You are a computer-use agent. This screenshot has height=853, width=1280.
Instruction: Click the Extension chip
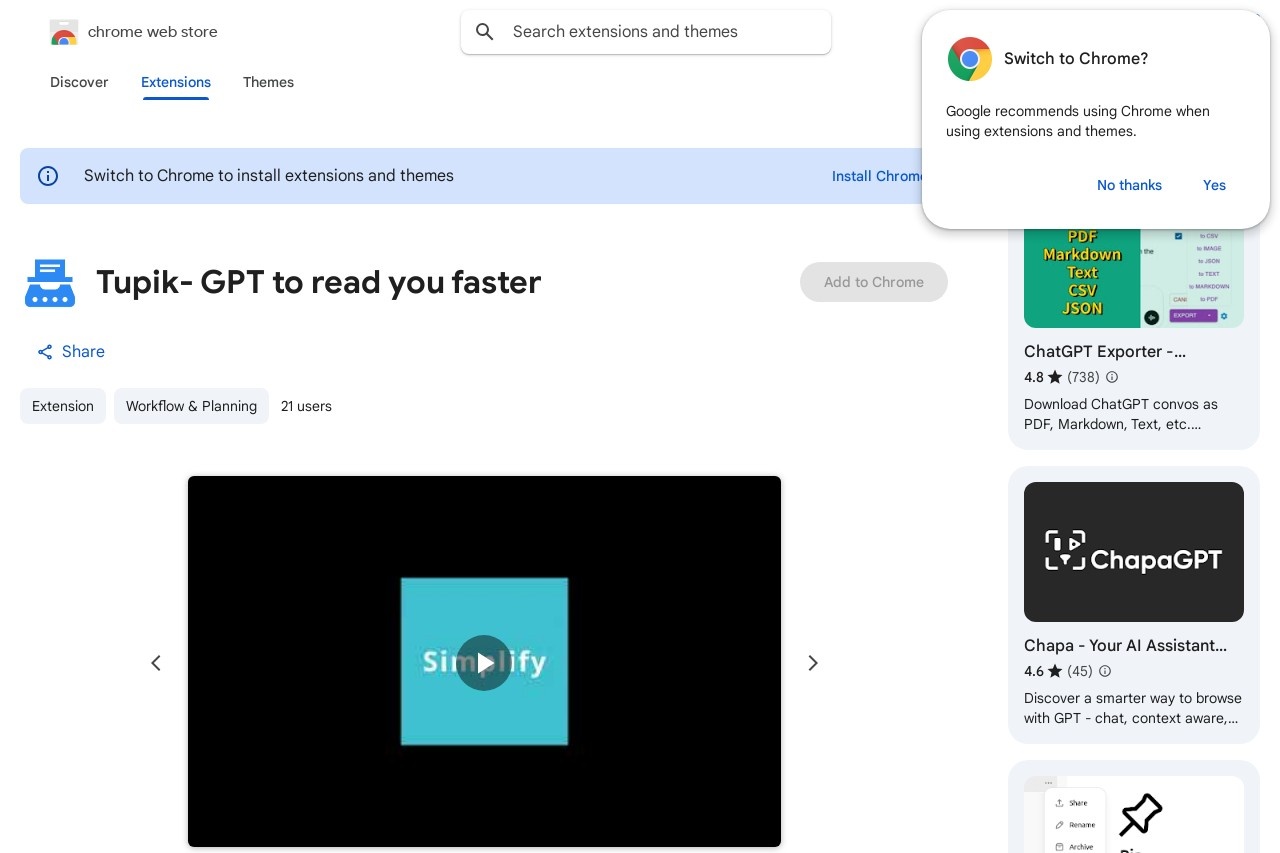(x=63, y=406)
